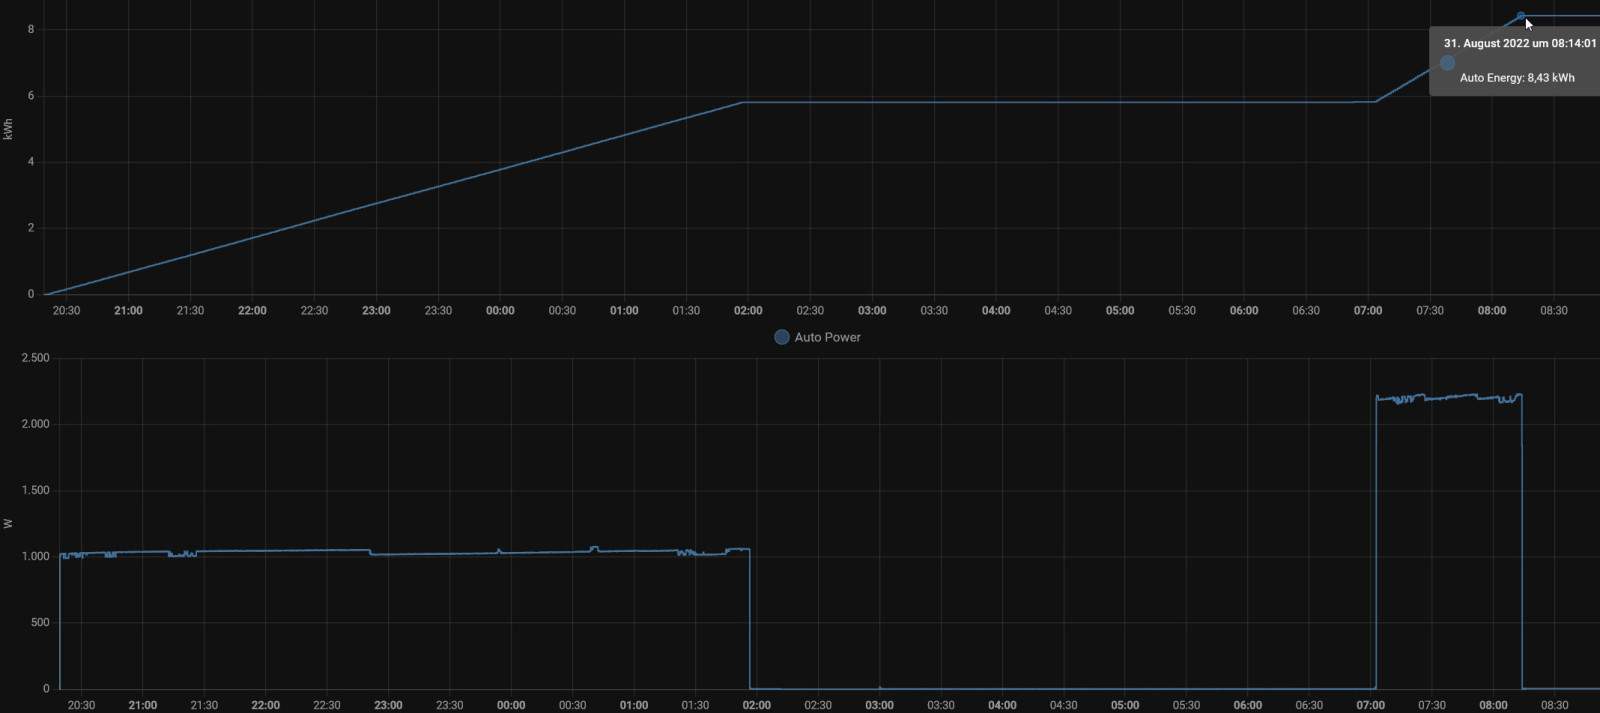Click the 02:00 label on the top chart axis

[x=748, y=311]
